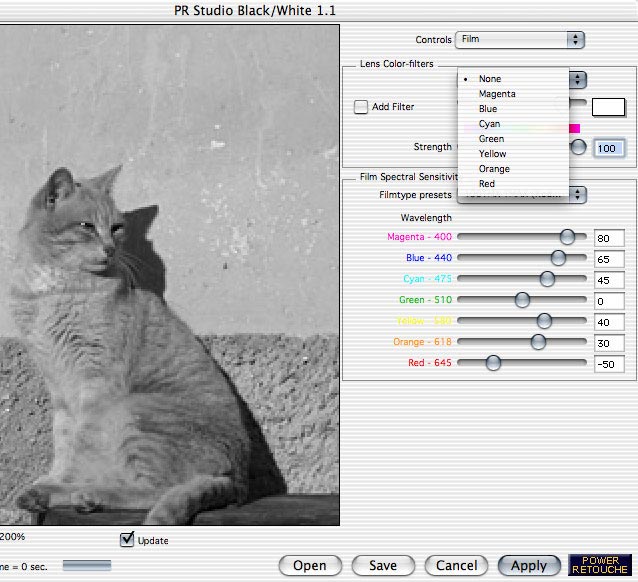638x582 pixels.
Task: Click the Red - 645 value field
Action: 608,363
